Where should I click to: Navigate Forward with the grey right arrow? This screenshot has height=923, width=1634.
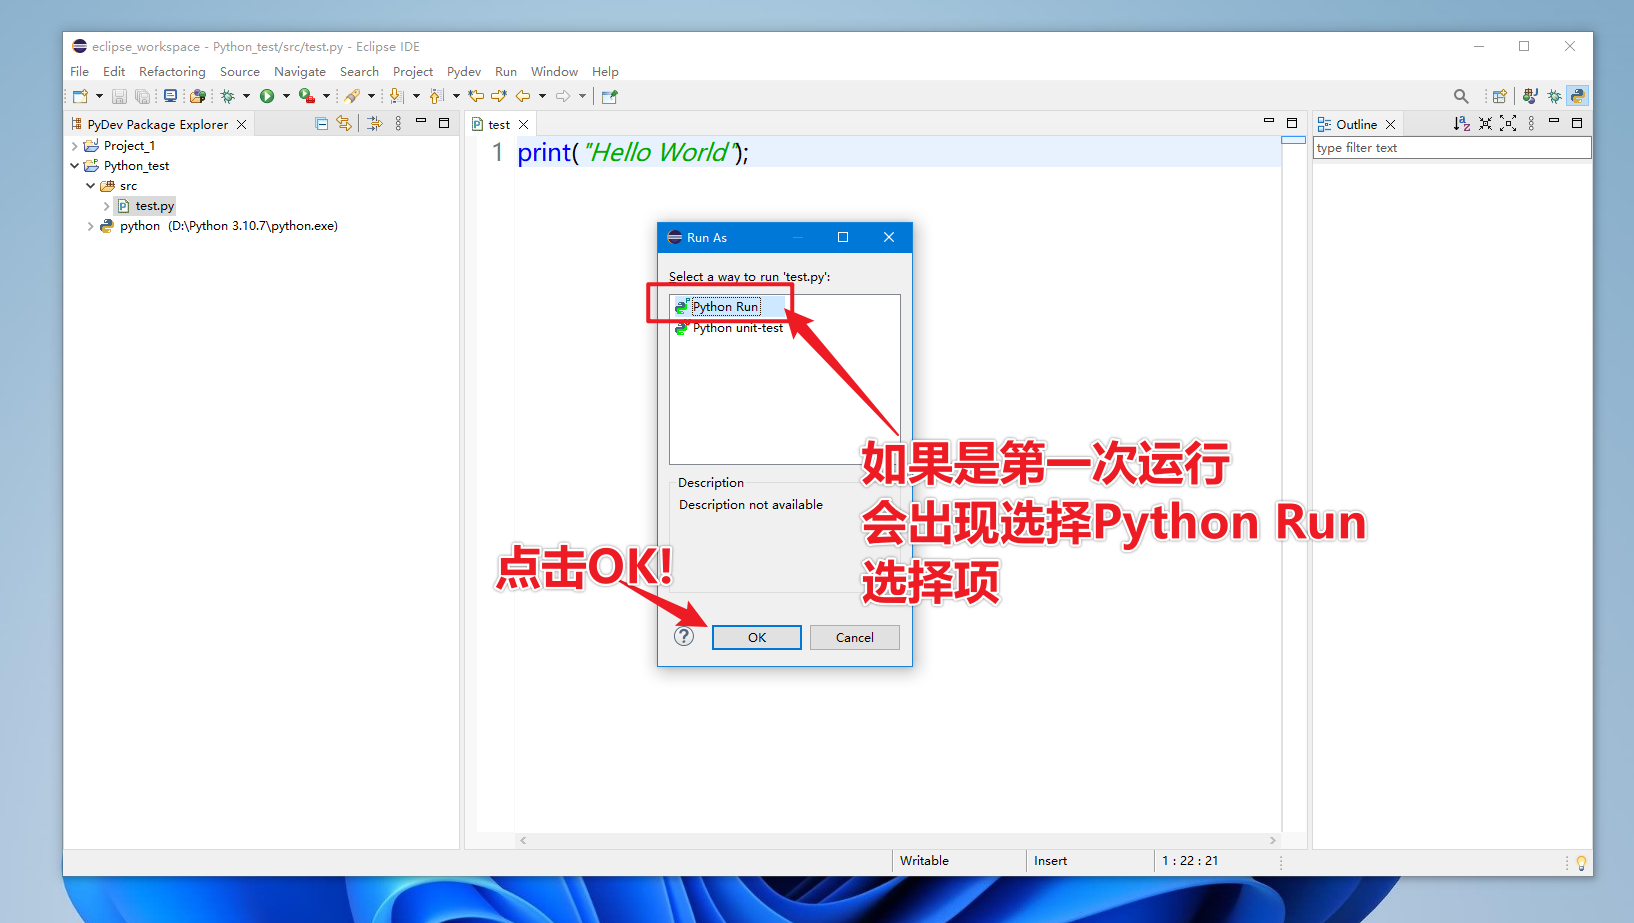tap(563, 96)
